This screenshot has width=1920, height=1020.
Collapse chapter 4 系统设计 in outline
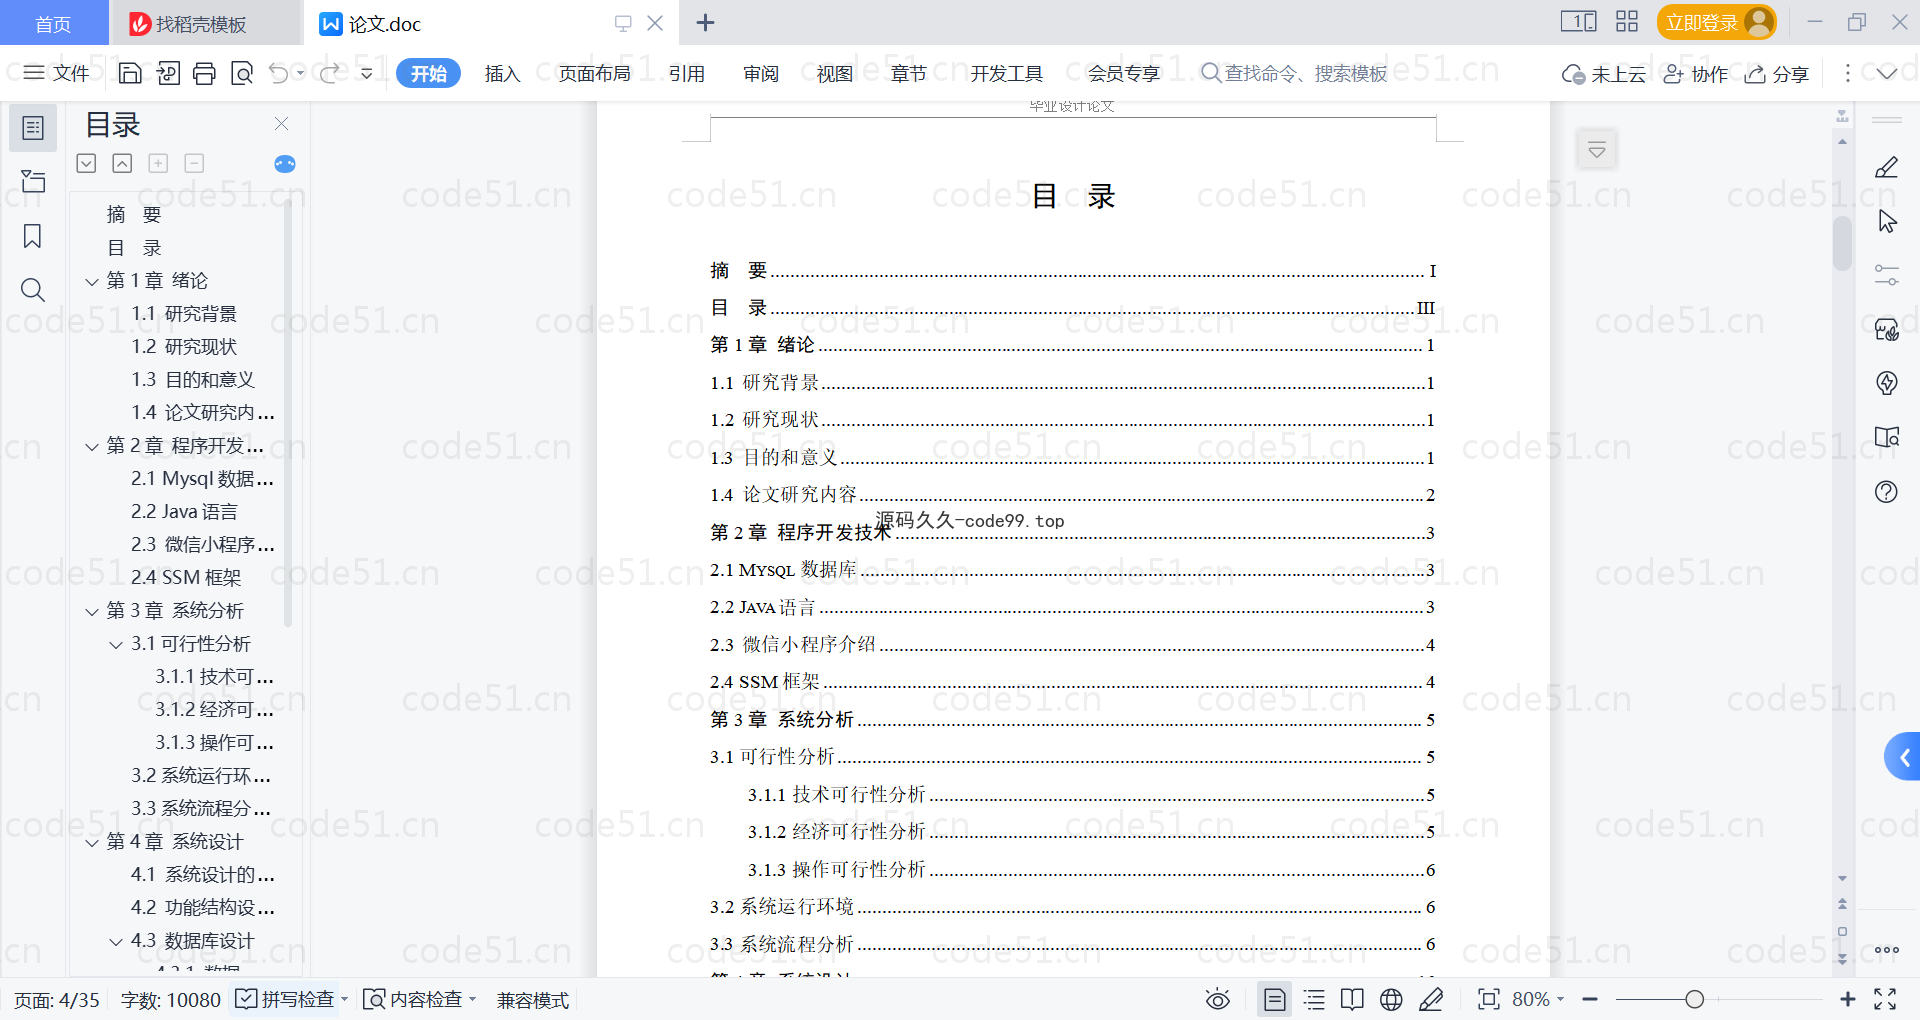92,843
